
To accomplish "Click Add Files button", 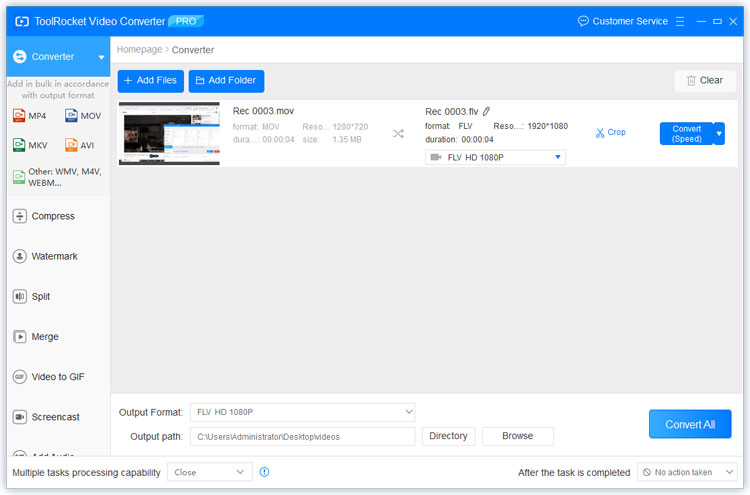I will (151, 81).
